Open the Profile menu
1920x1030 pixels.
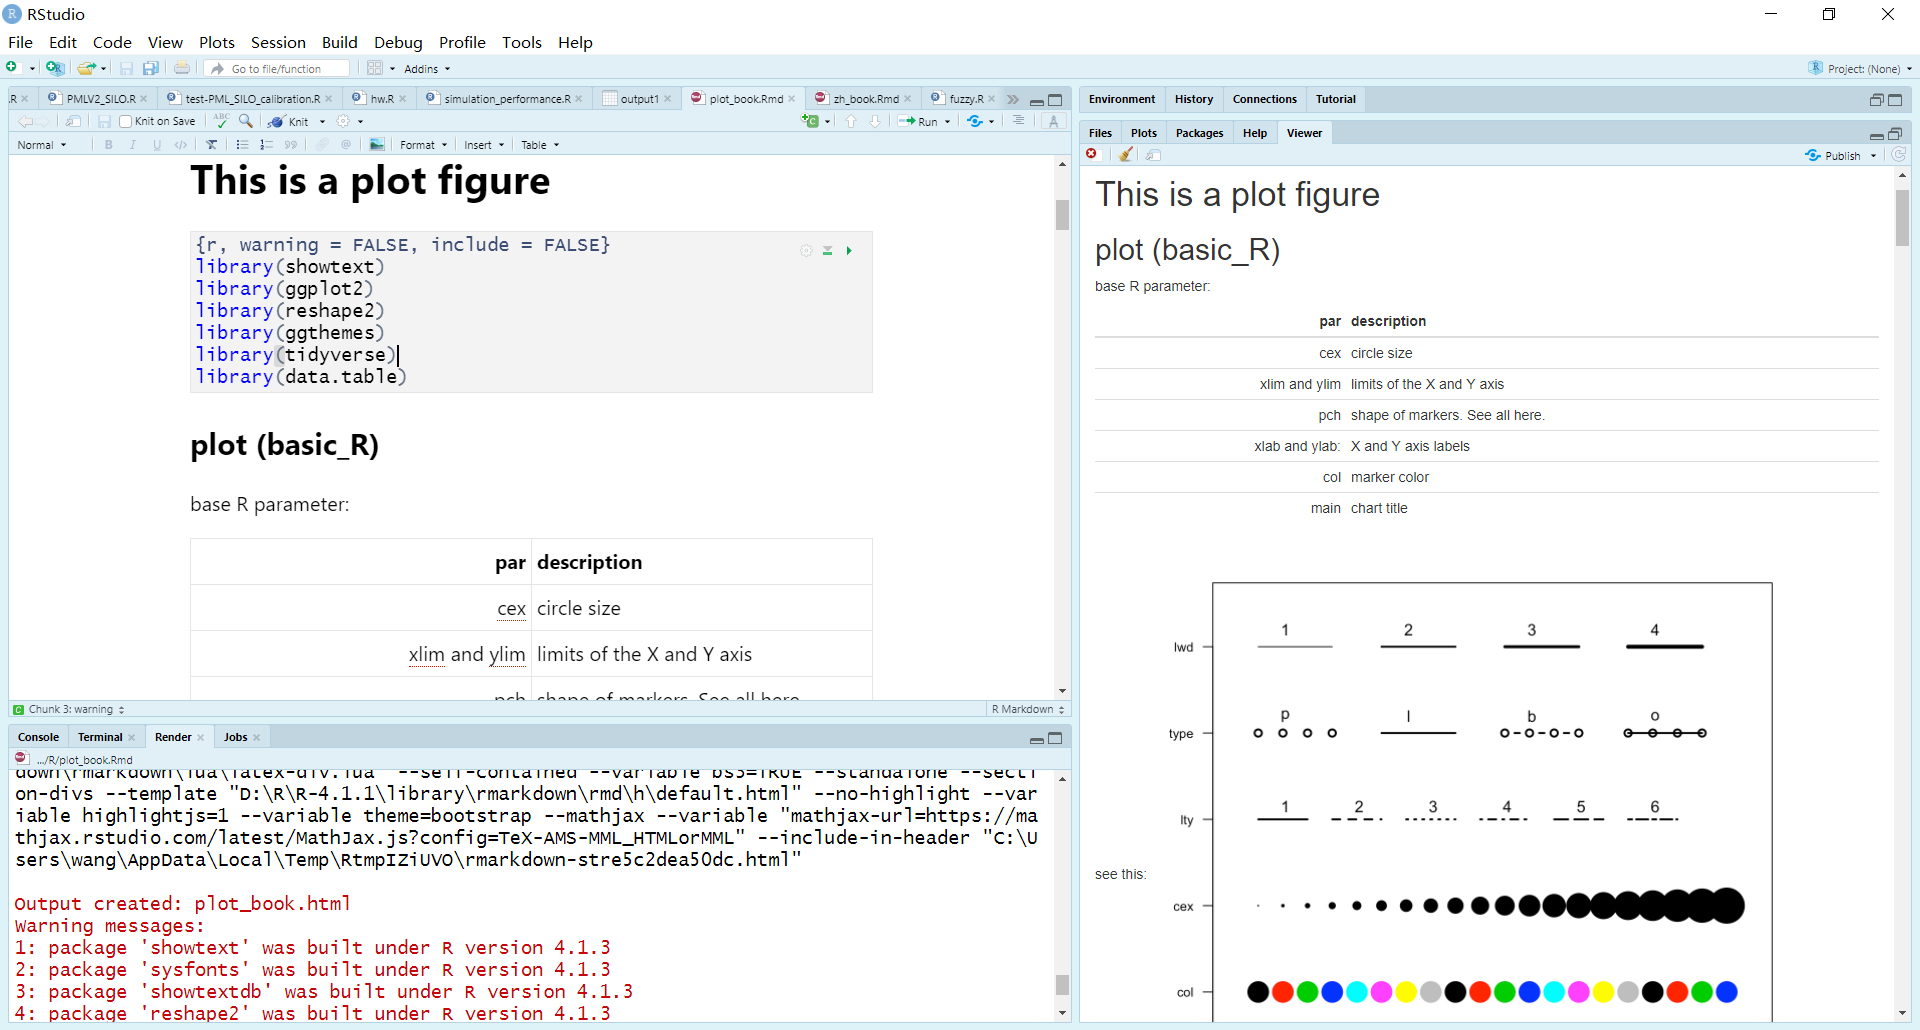coord(462,42)
